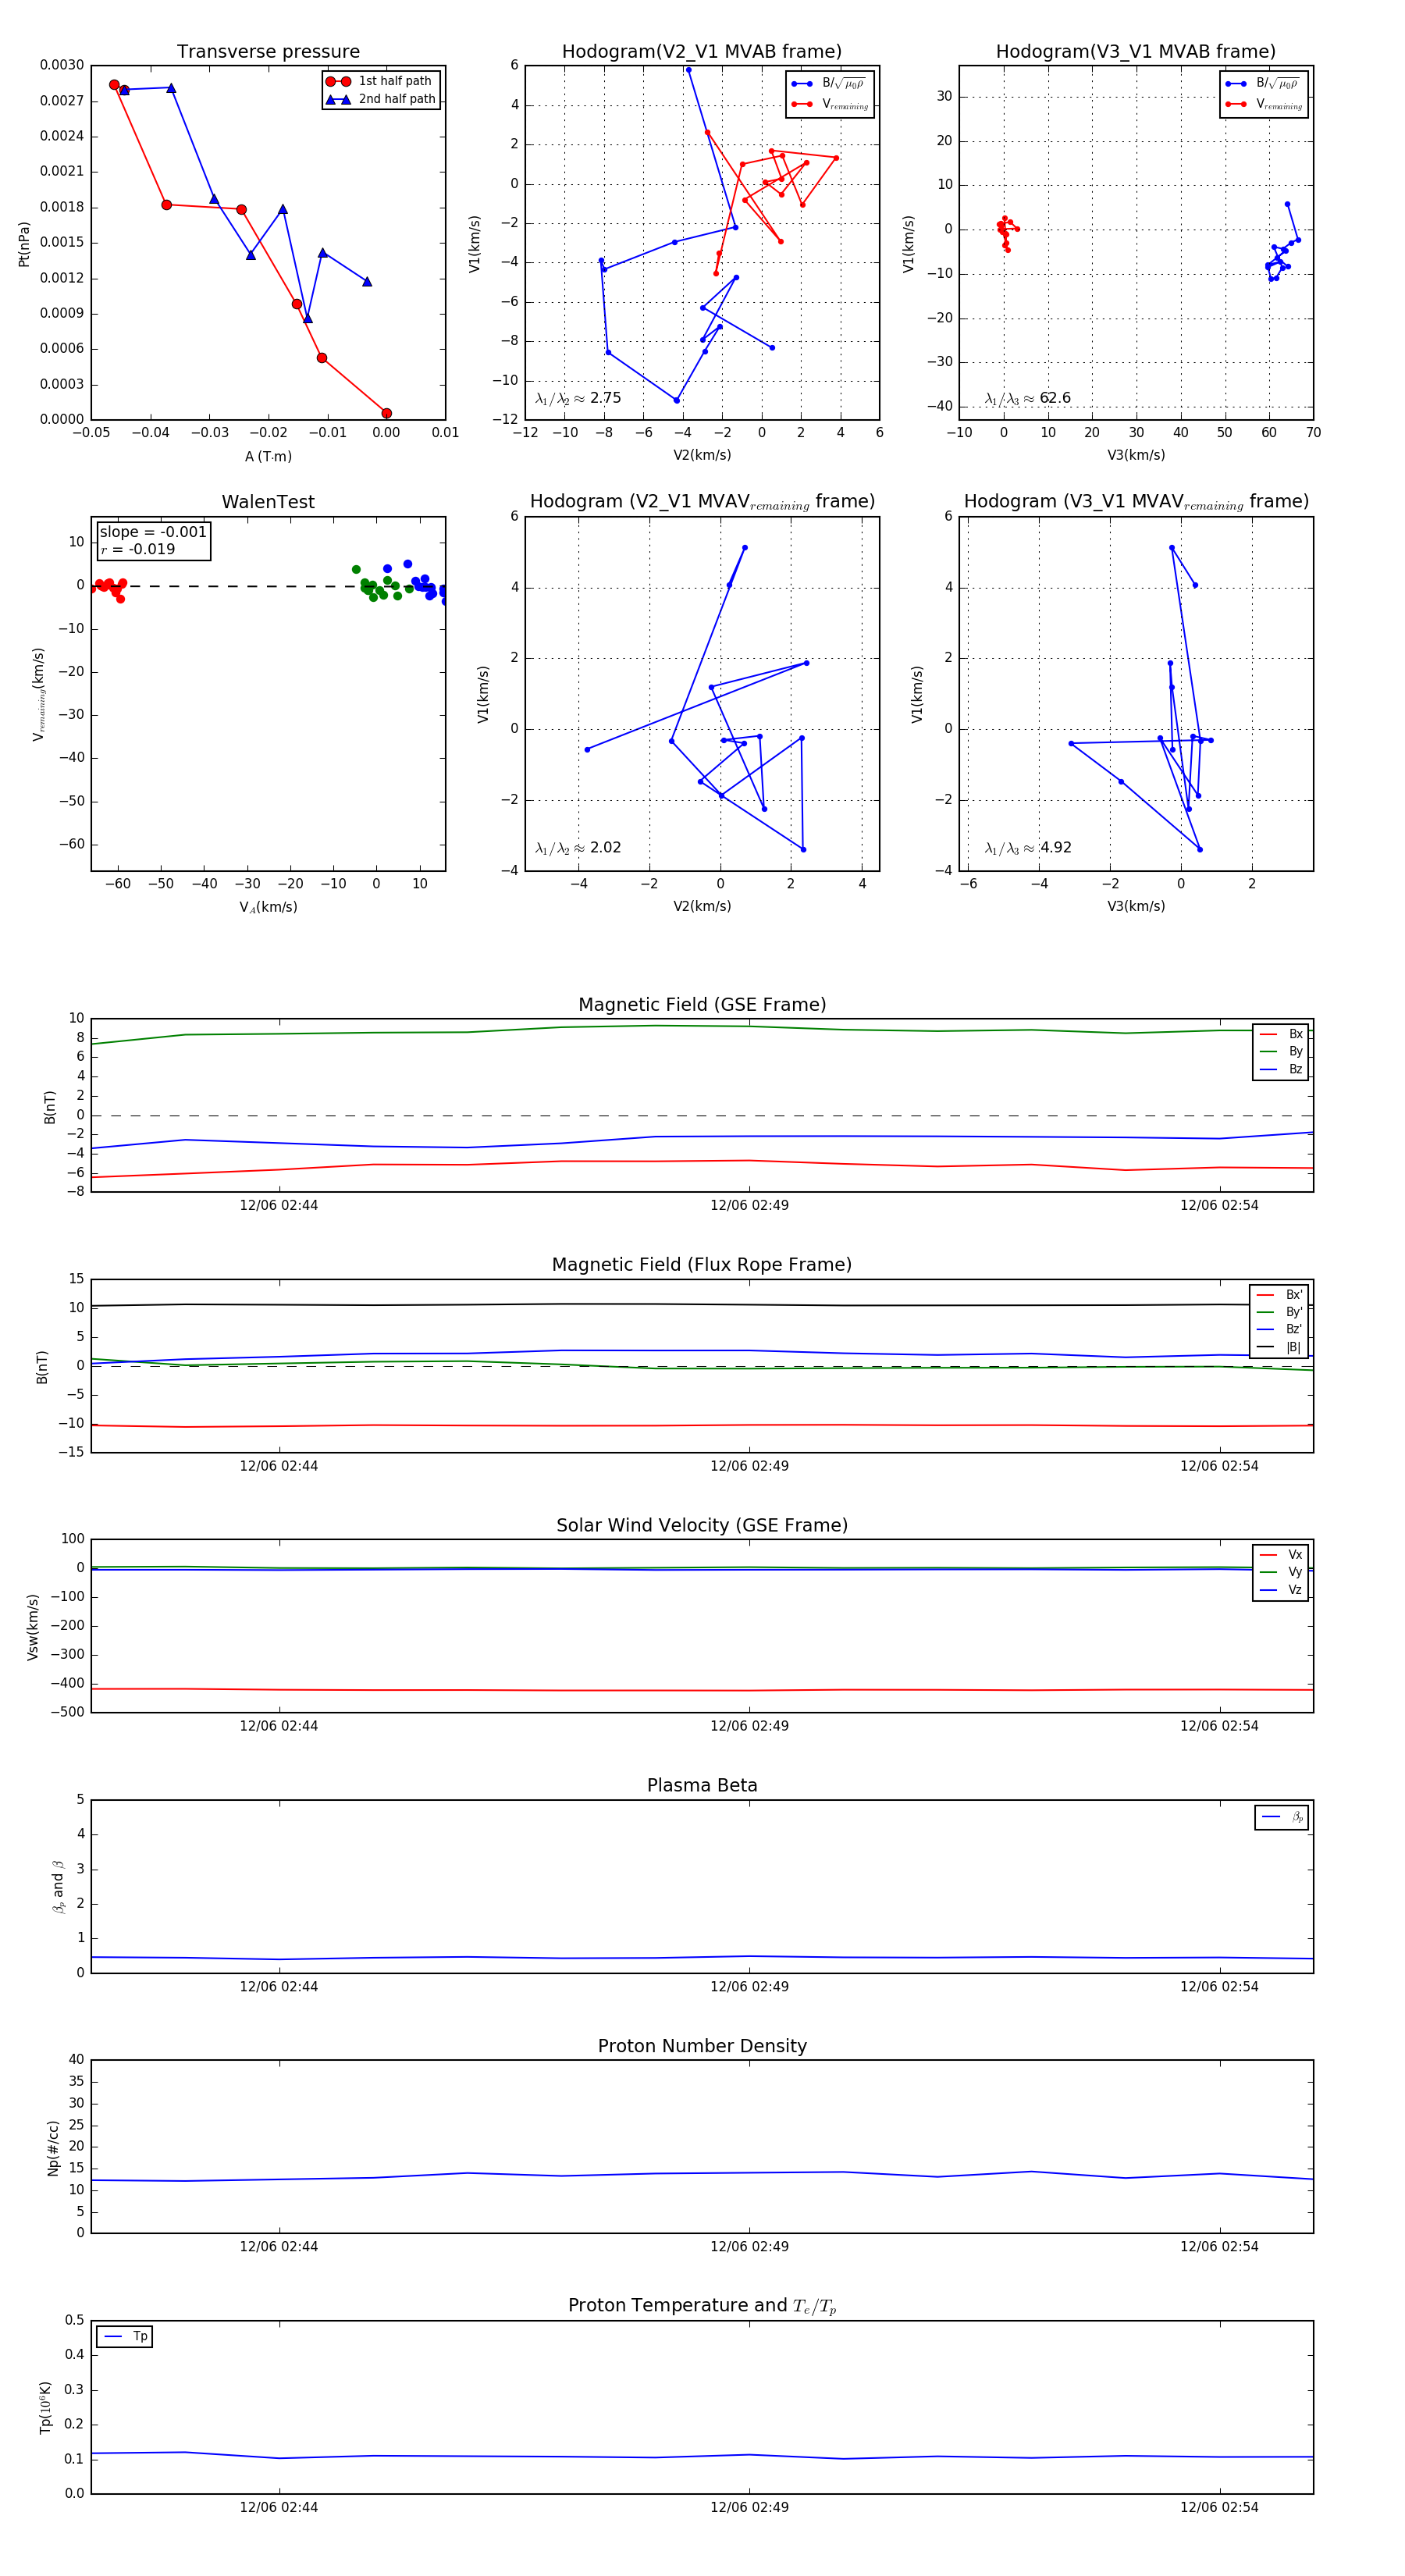Click the 'Vz' legend entry

point(1281,1590)
